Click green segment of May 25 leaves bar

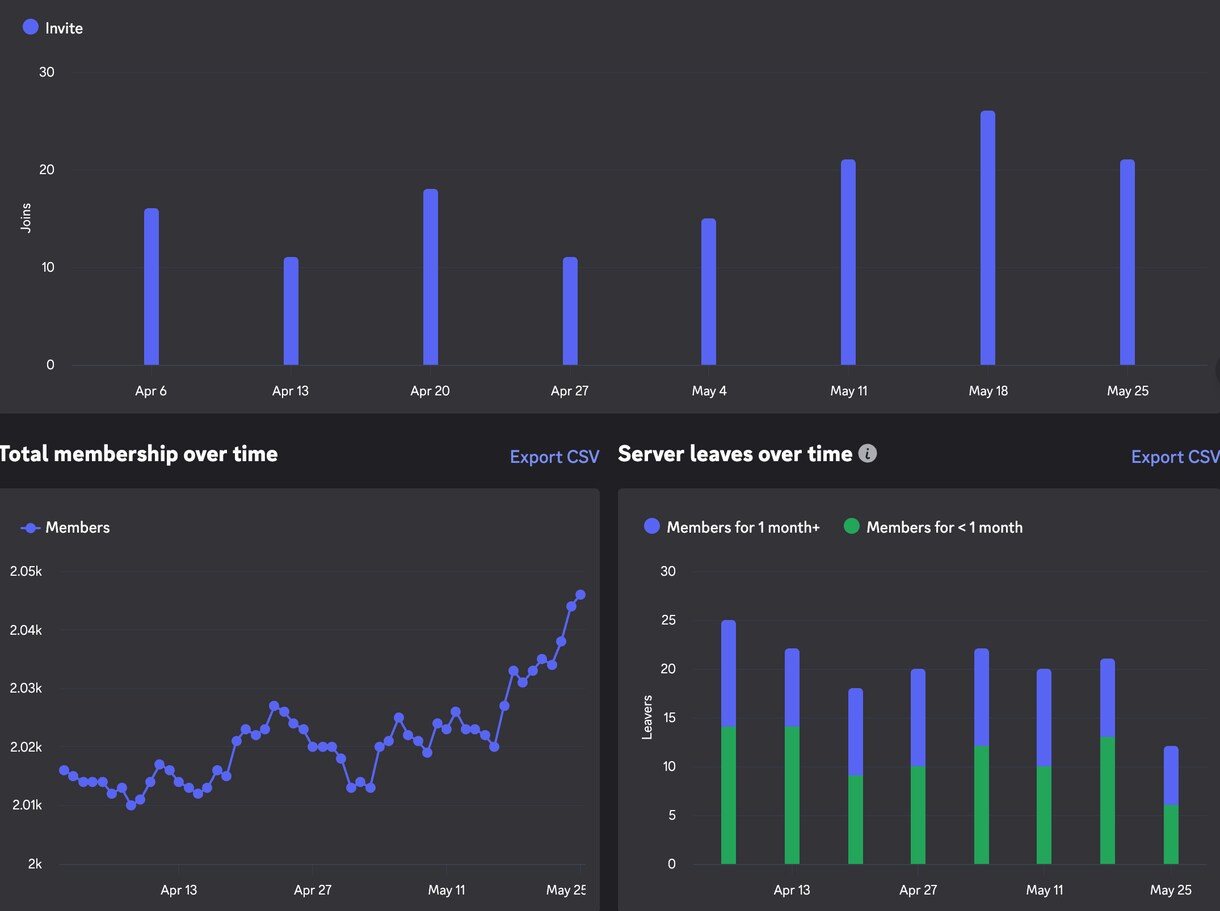(x=1171, y=835)
